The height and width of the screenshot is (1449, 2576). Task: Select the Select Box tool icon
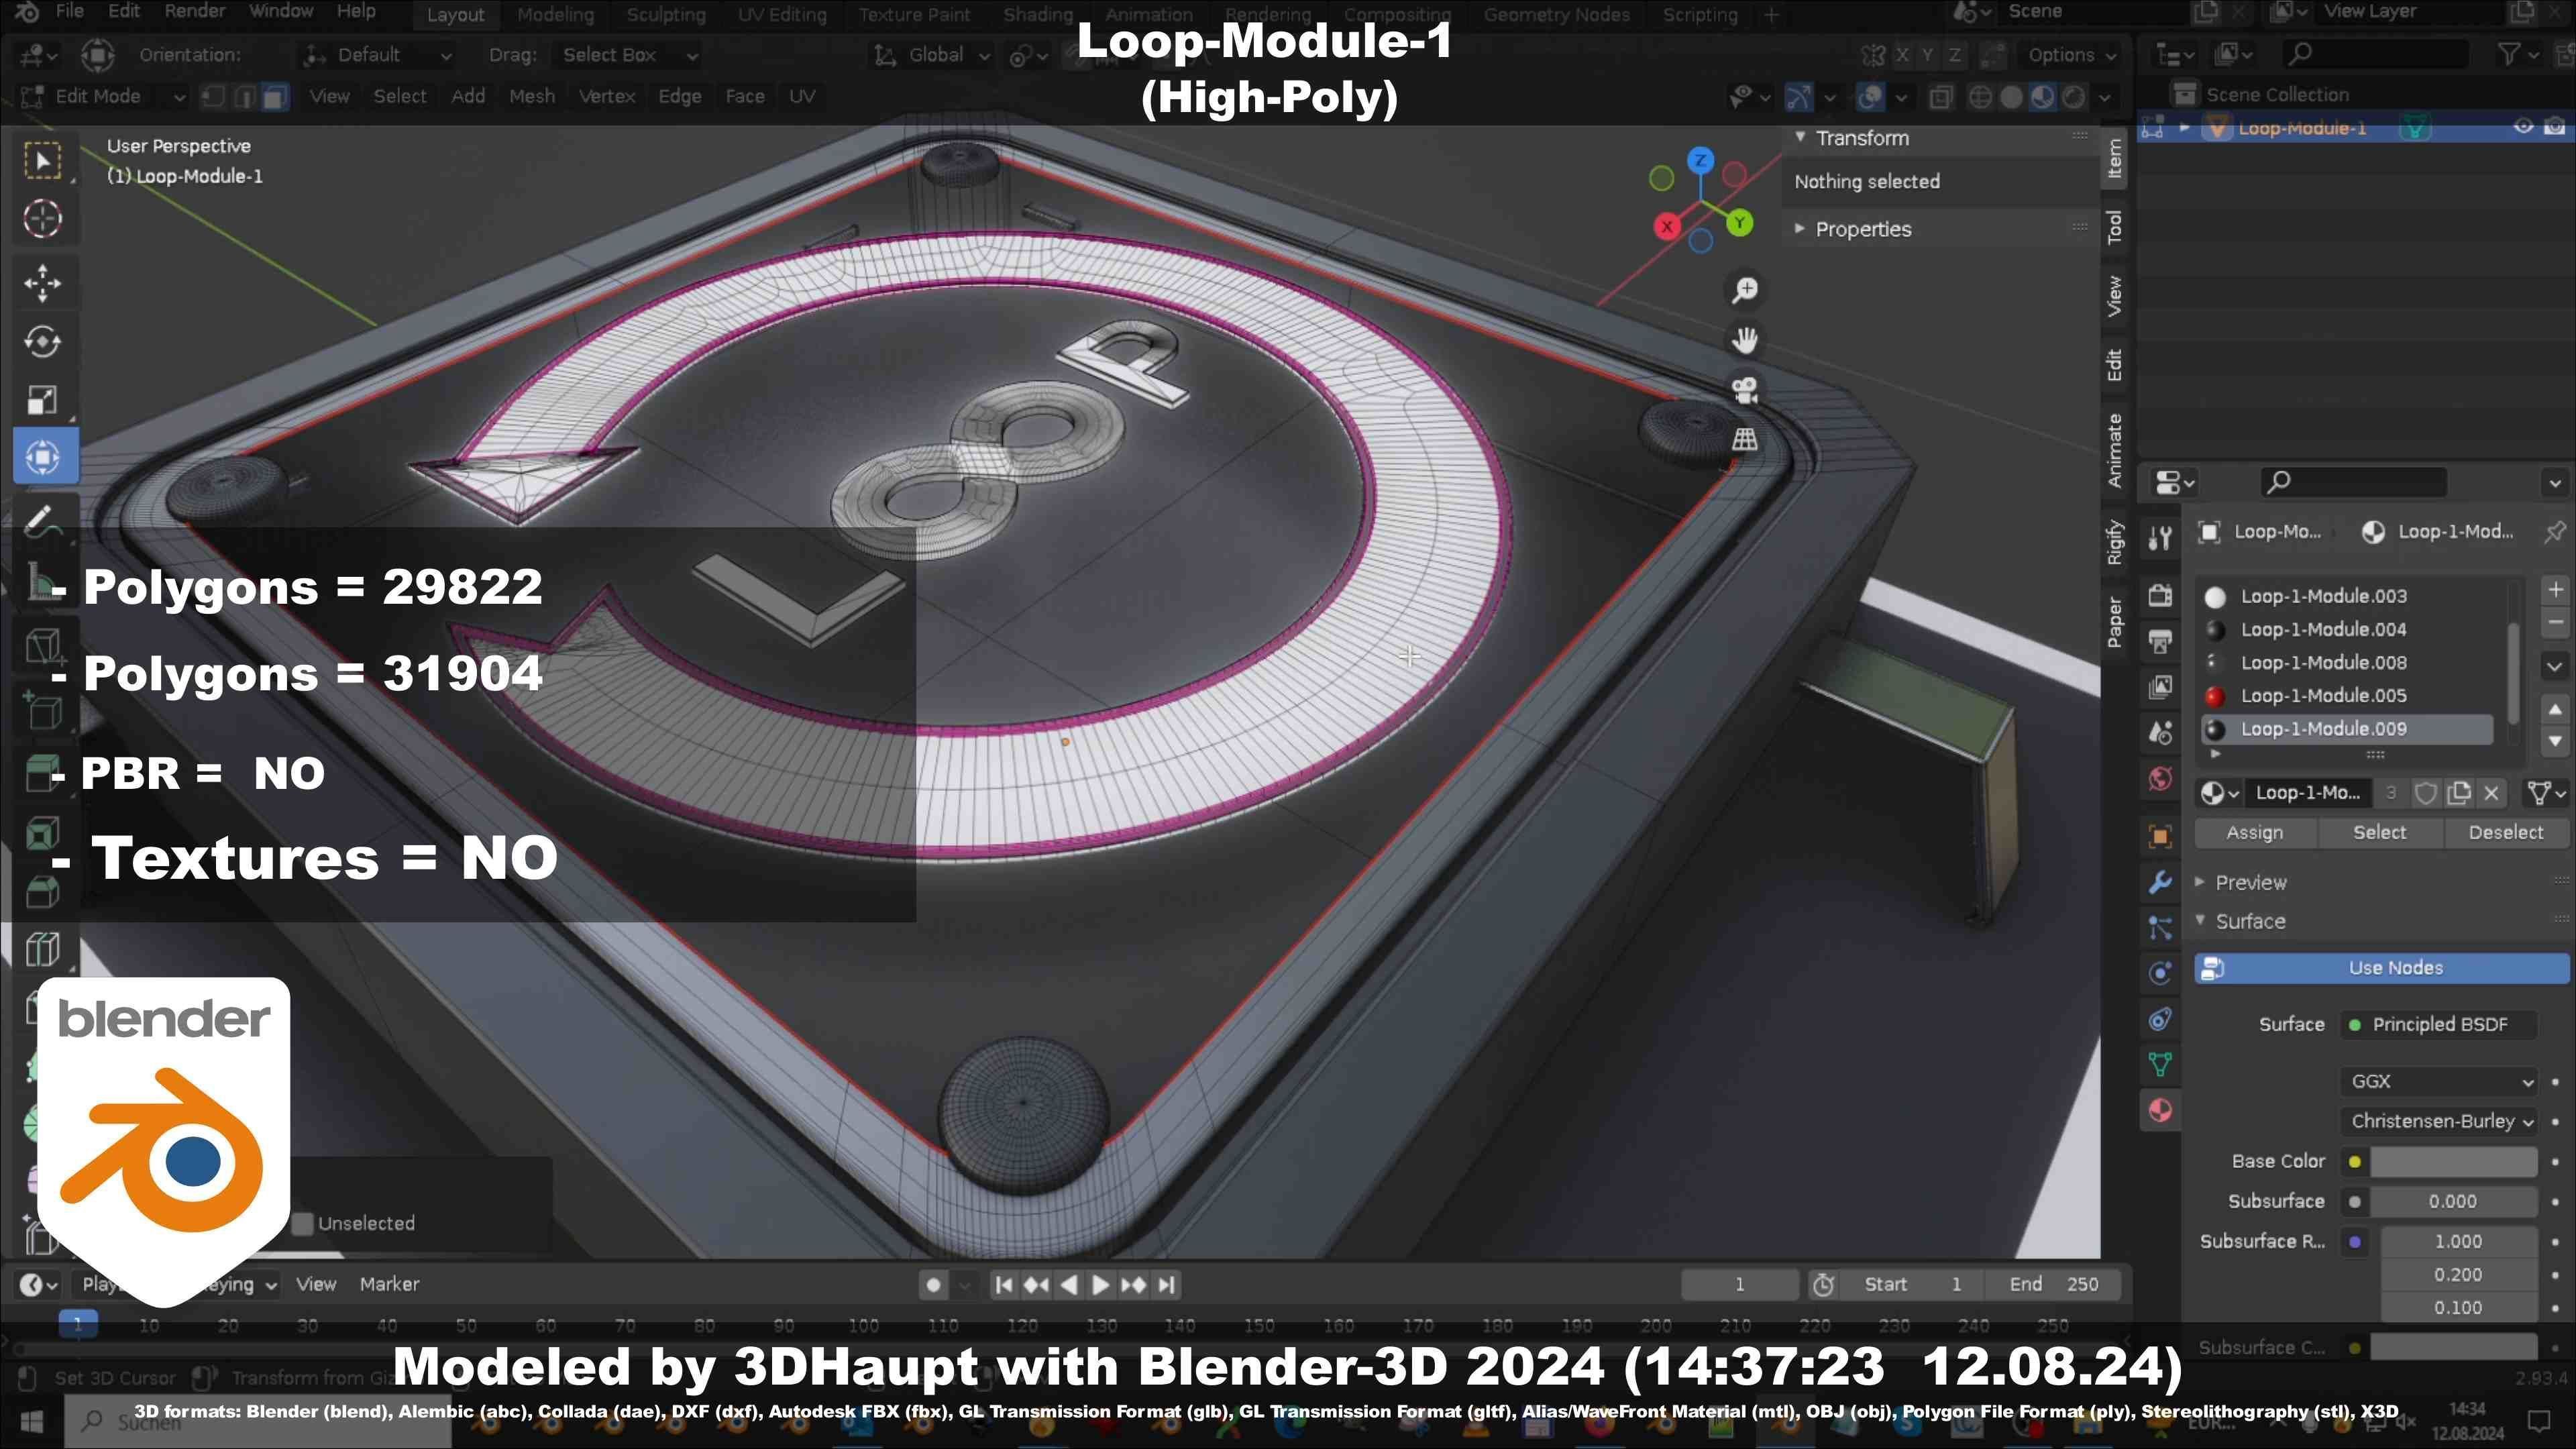click(42, 161)
